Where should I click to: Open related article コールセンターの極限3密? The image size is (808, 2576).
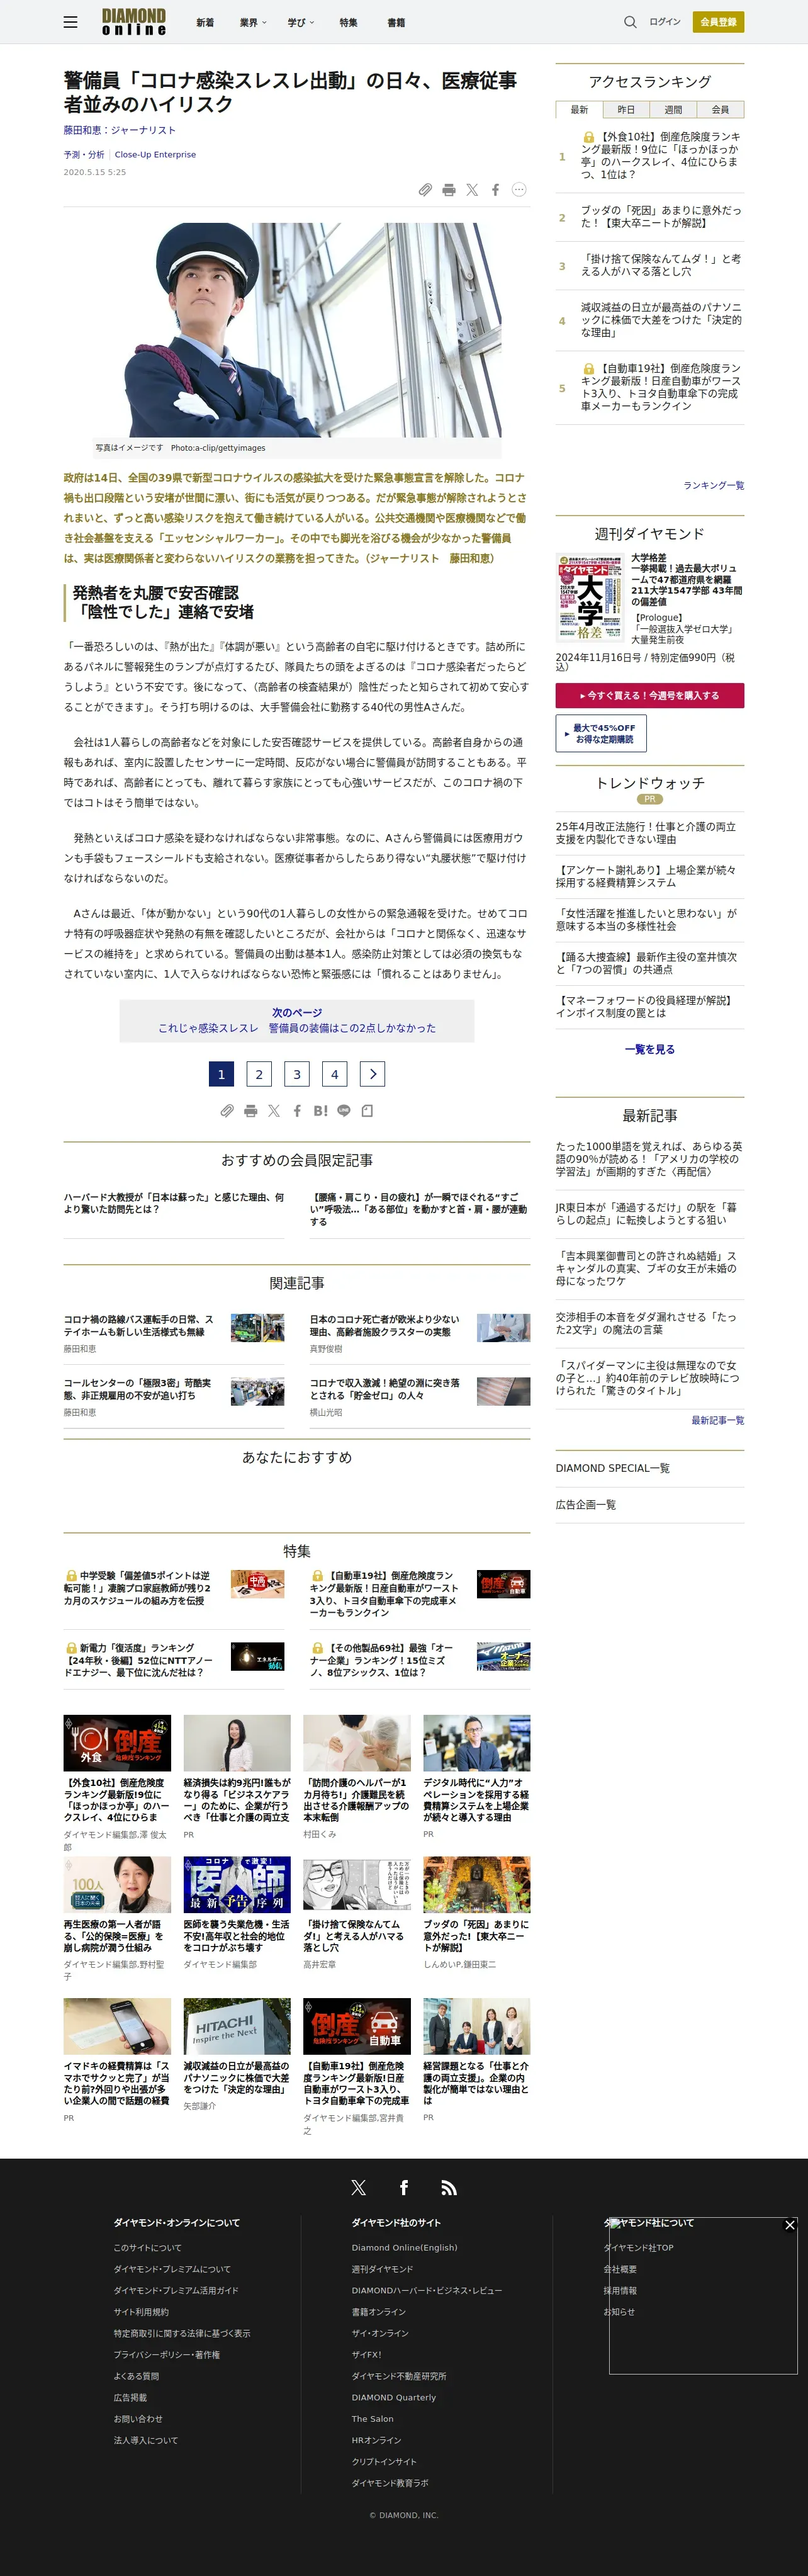pos(138,1389)
